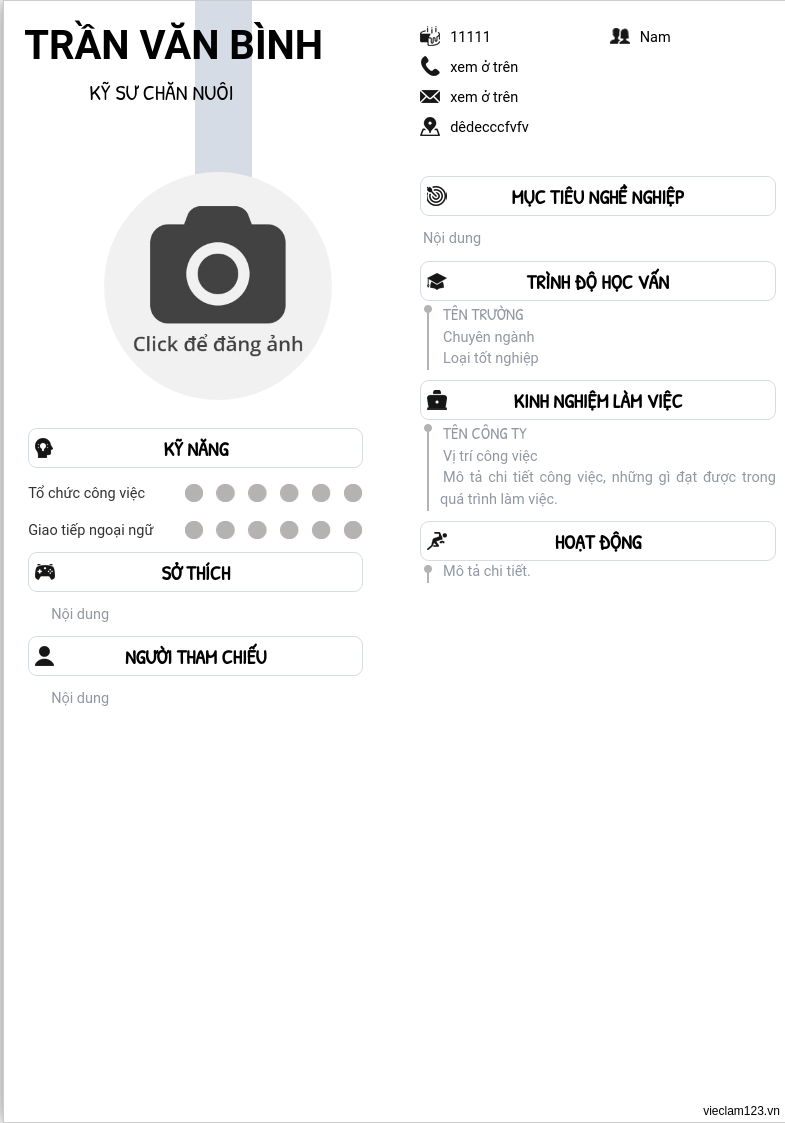785x1123 pixels.
Task: Edit the name Trần Văn Bình
Action: point(173,44)
